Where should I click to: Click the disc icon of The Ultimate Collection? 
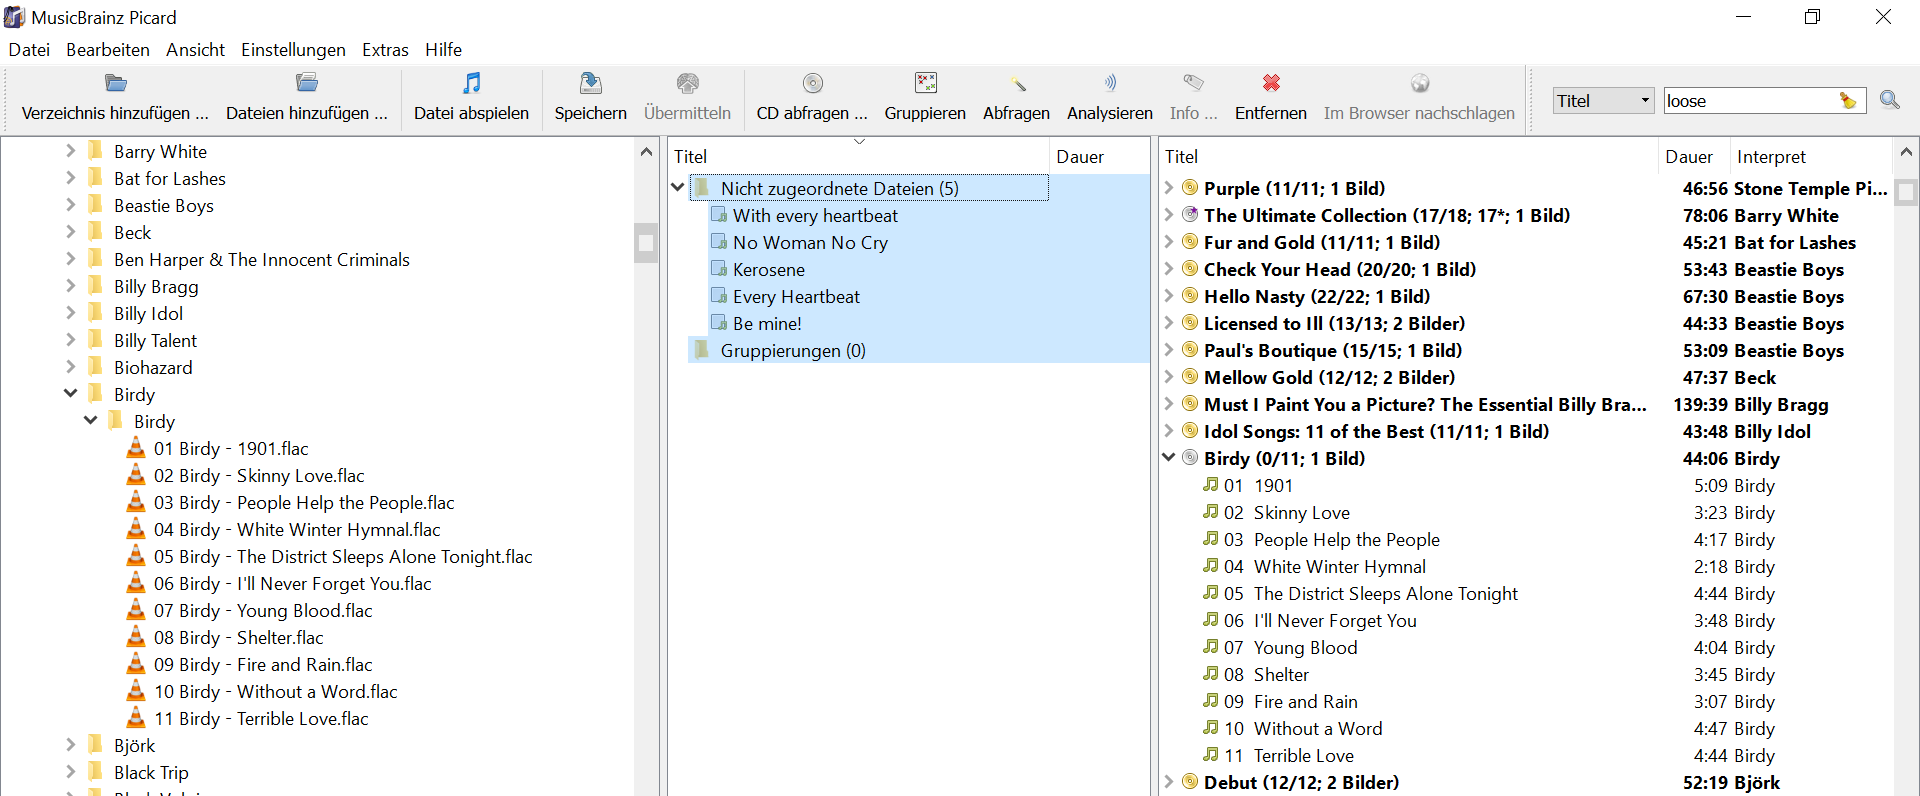[1190, 214]
